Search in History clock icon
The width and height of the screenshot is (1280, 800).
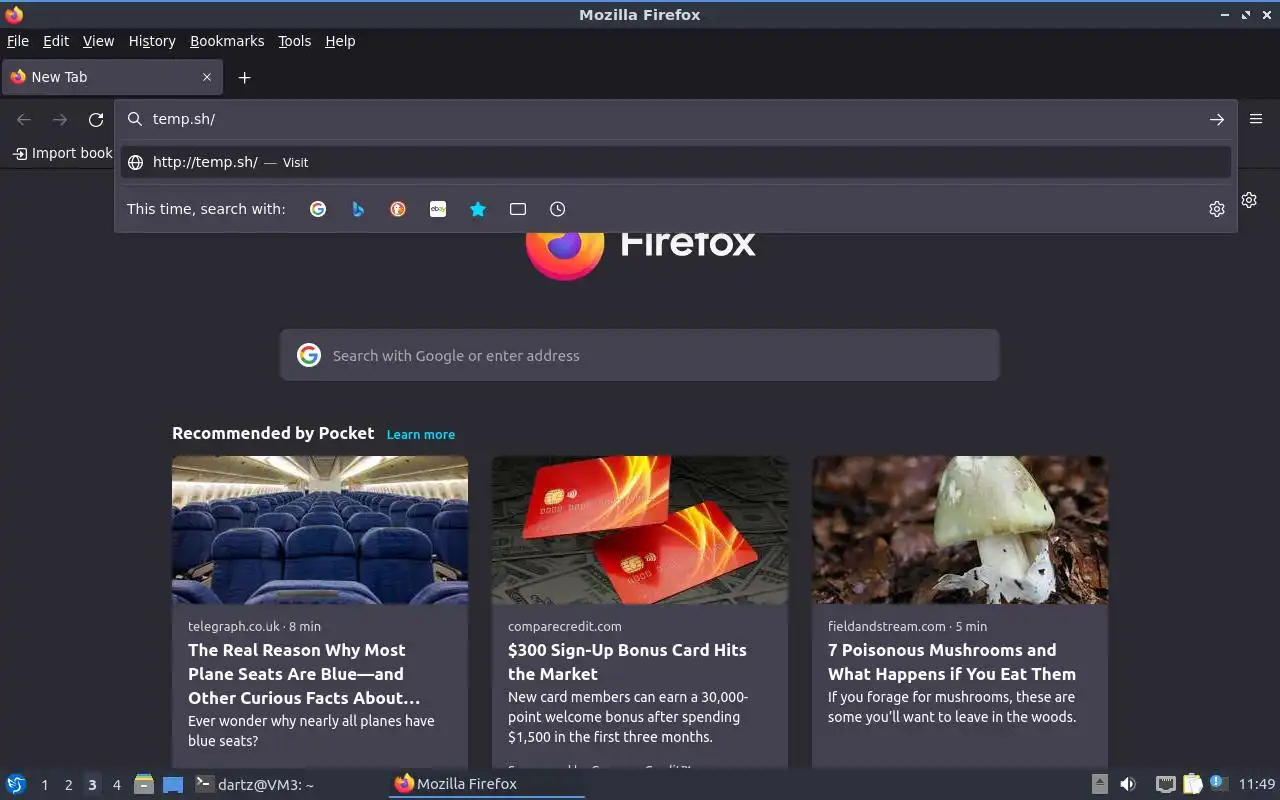(558, 209)
